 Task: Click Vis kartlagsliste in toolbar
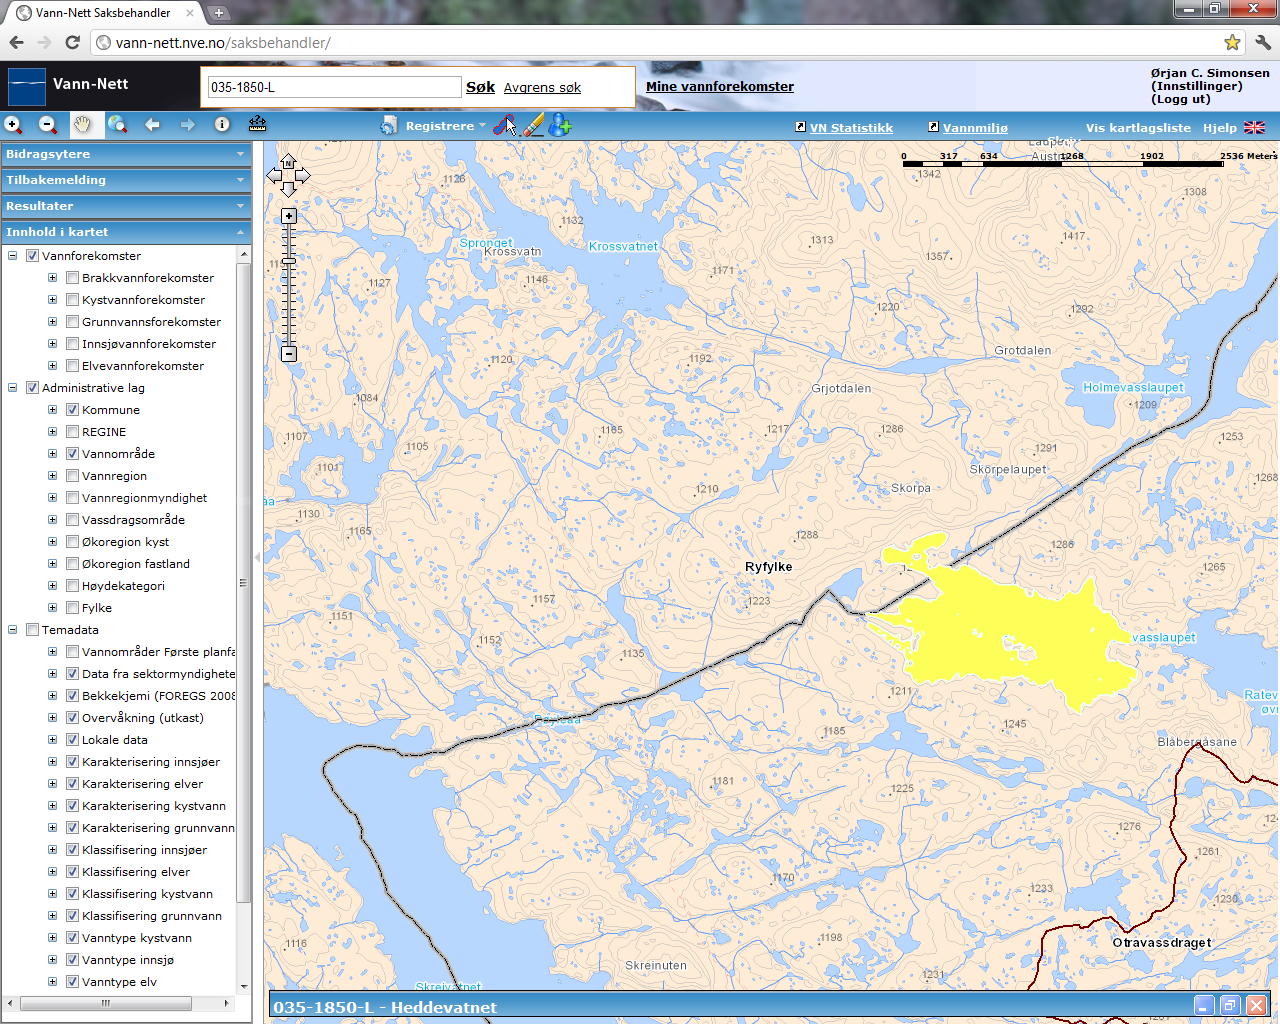[1138, 128]
